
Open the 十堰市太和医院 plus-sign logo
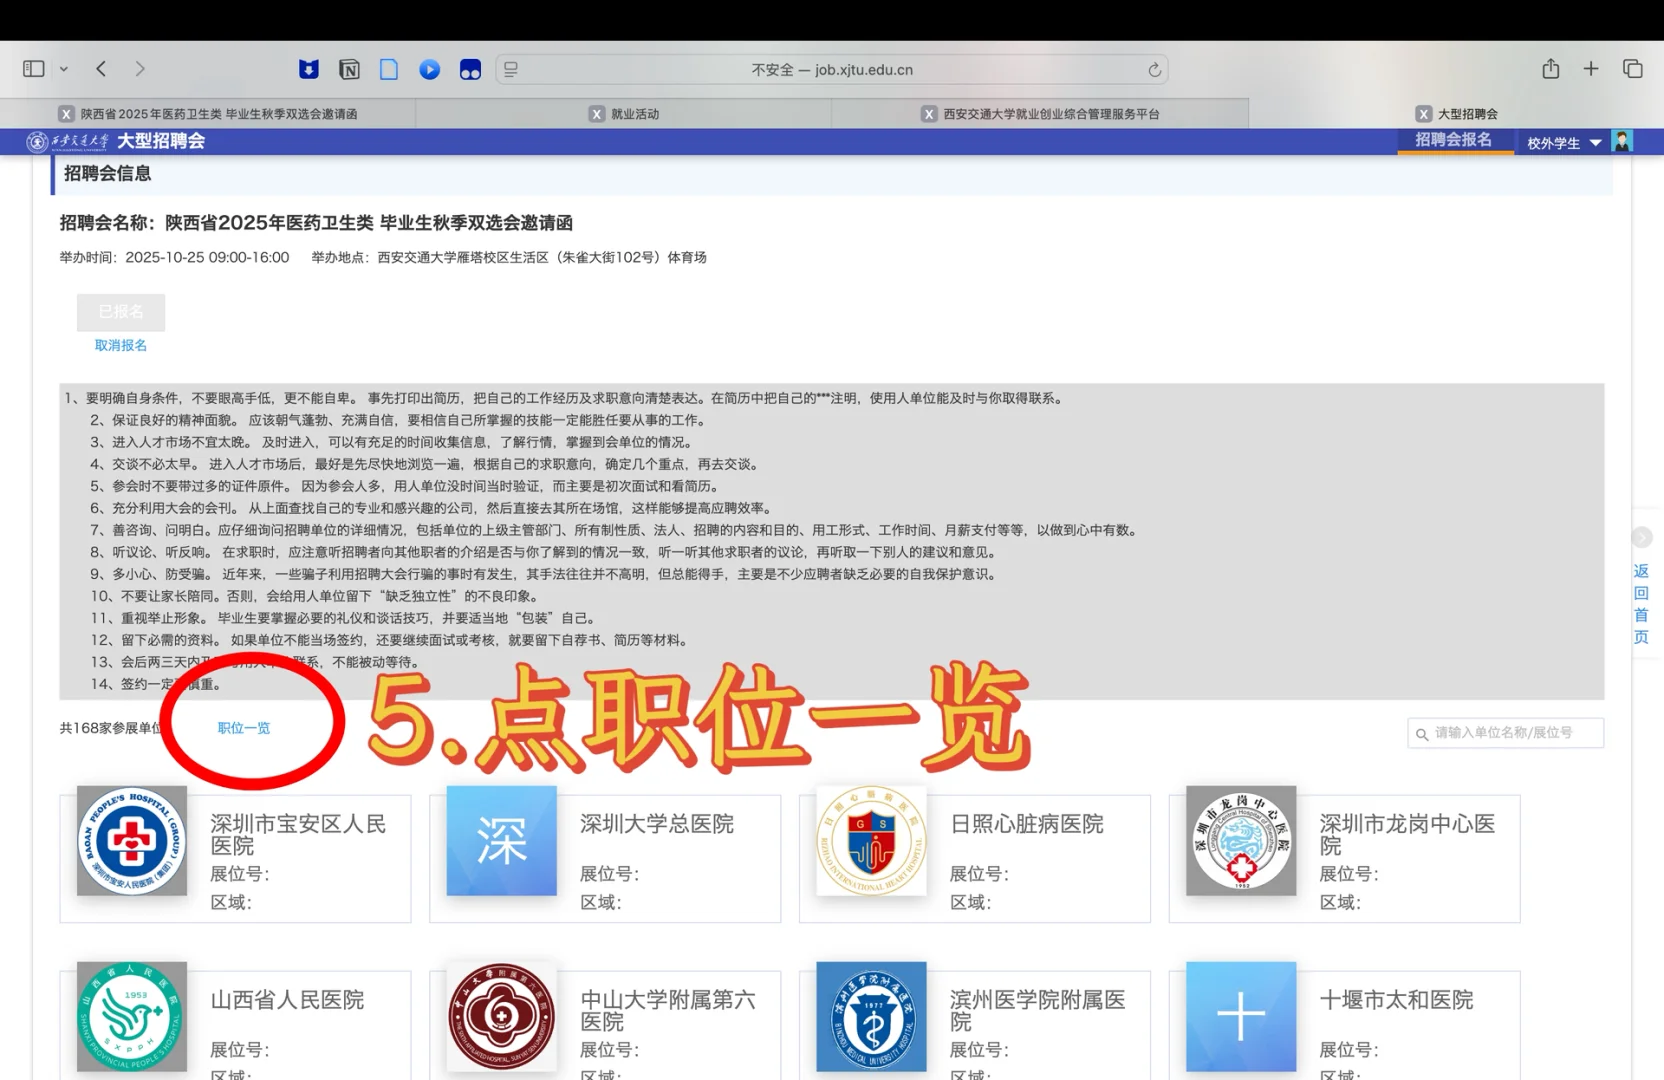(x=1241, y=1016)
